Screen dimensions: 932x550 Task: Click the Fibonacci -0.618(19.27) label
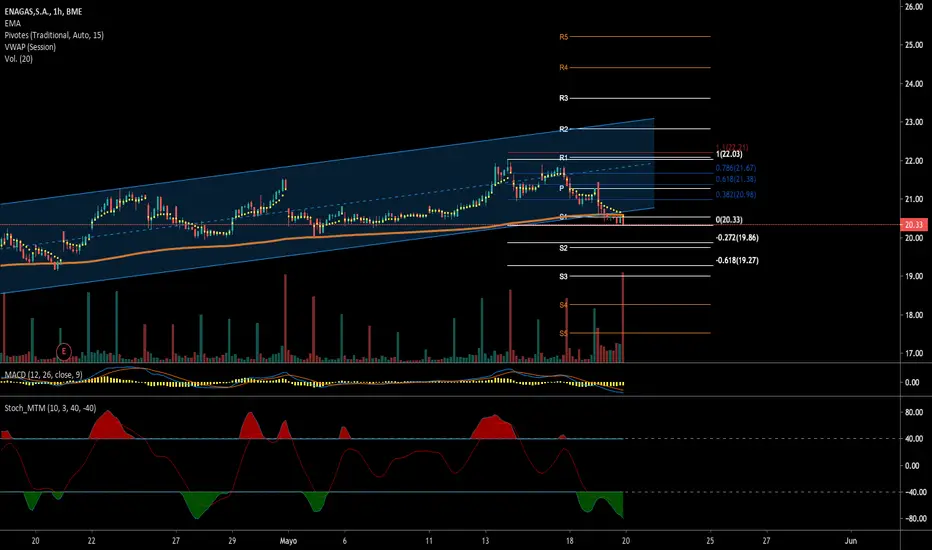click(x=737, y=260)
